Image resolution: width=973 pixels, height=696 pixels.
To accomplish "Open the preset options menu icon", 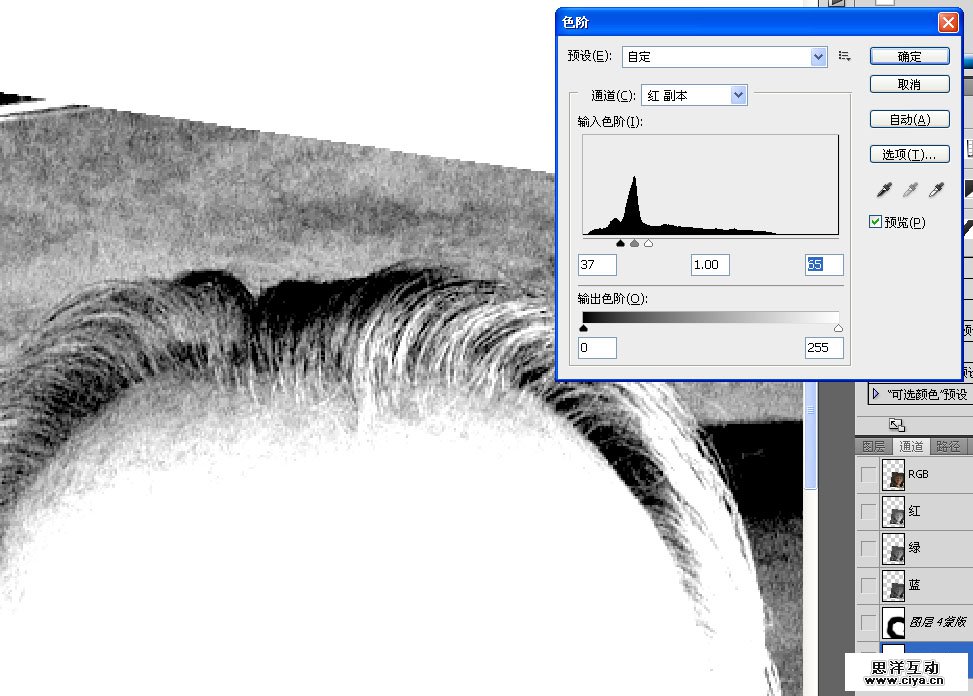I will click(x=844, y=56).
